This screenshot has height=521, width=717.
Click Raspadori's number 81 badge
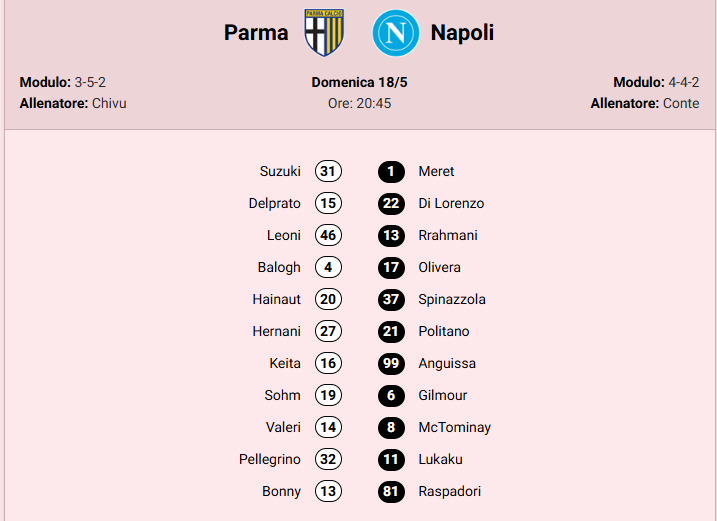[391, 491]
